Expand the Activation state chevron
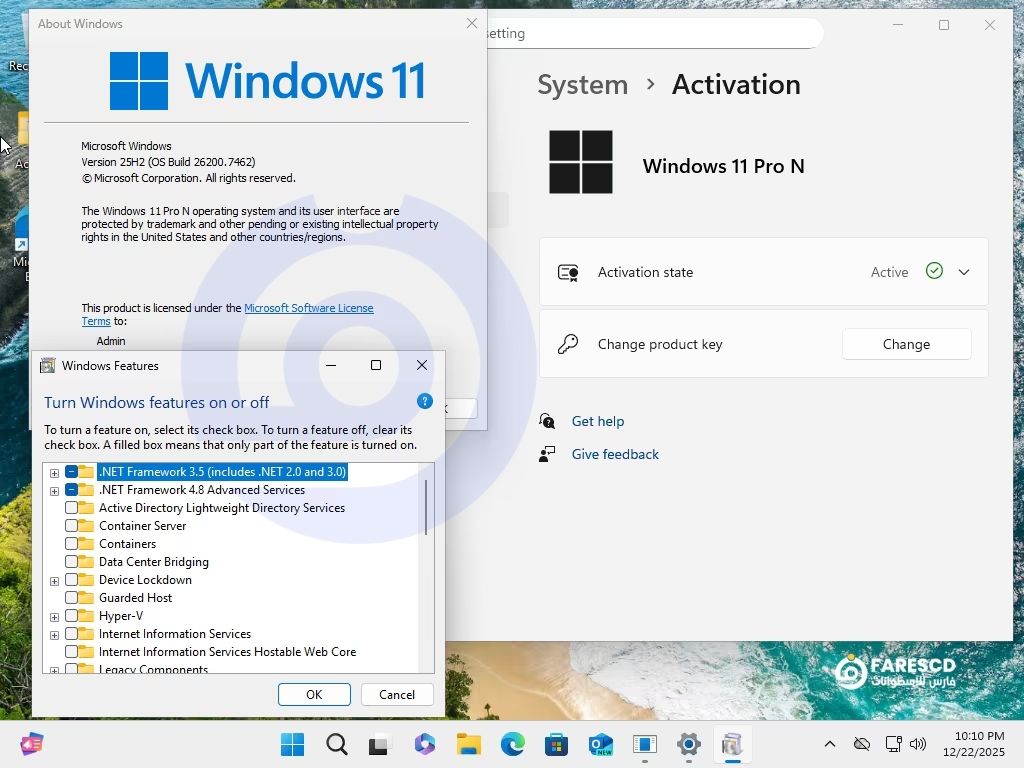 click(x=964, y=272)
